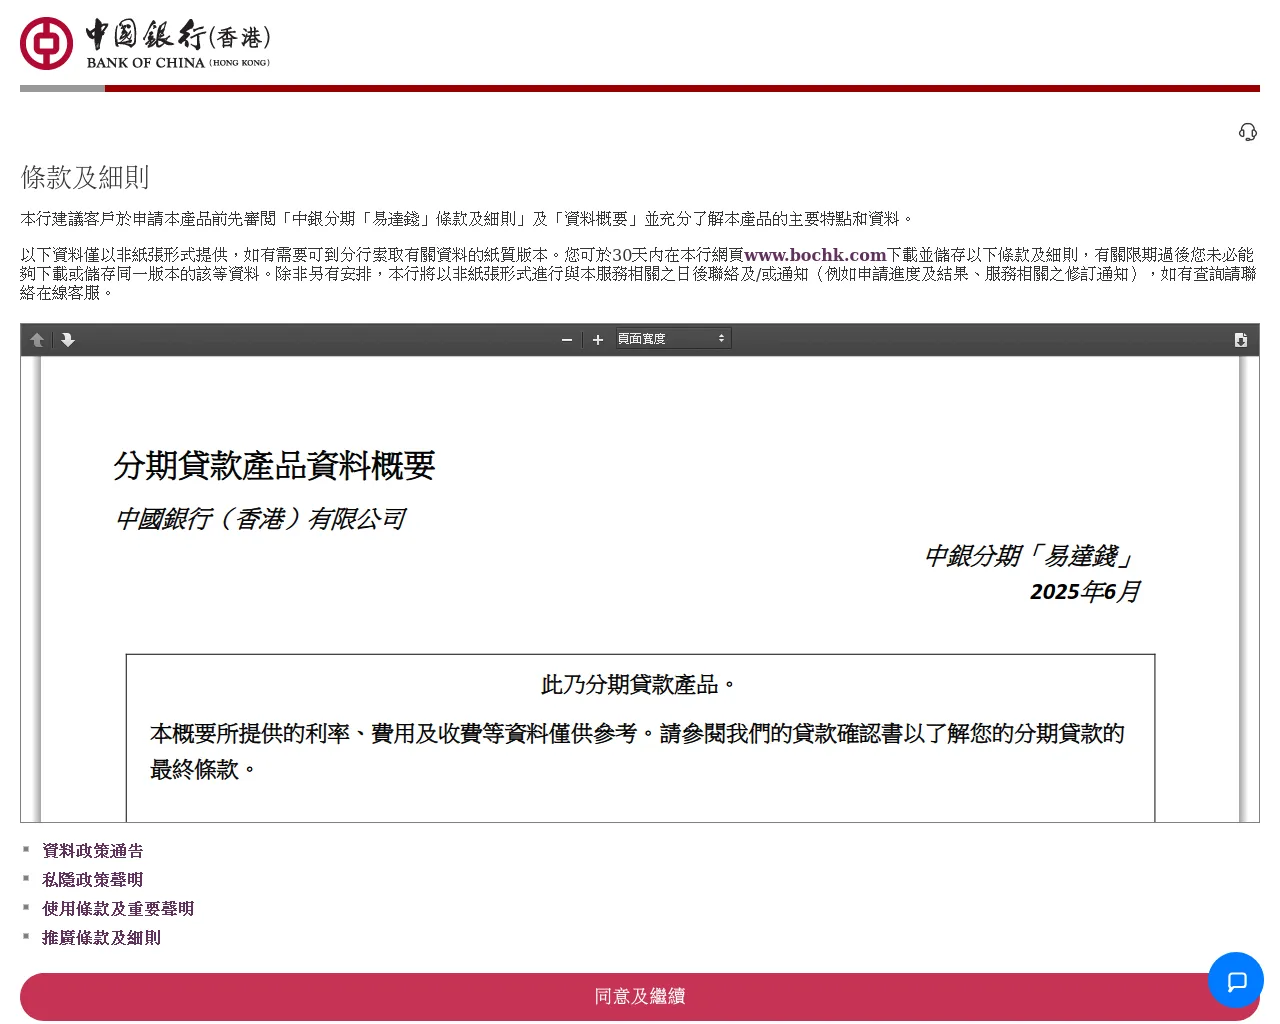Open the 推廣條款及細則 link
Viewport: 1280px width, 1024px height.
(101, 938)
